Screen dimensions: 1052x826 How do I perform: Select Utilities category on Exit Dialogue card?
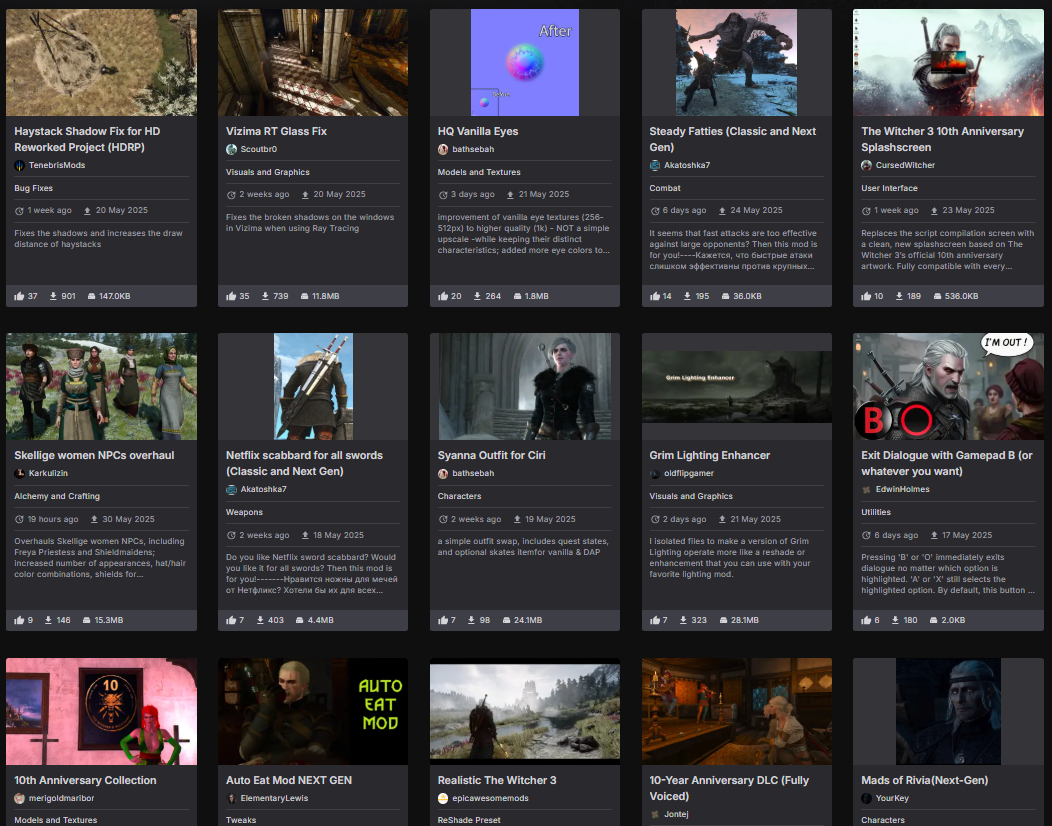(876, 513)
